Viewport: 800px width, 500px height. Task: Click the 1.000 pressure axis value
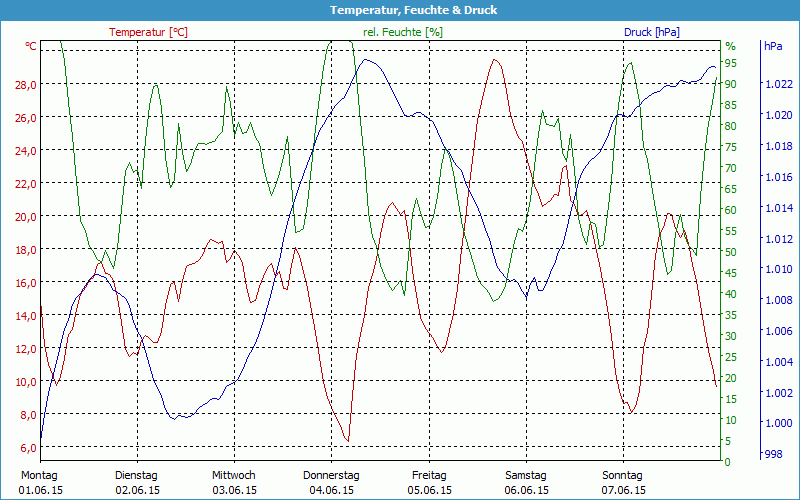779,423
